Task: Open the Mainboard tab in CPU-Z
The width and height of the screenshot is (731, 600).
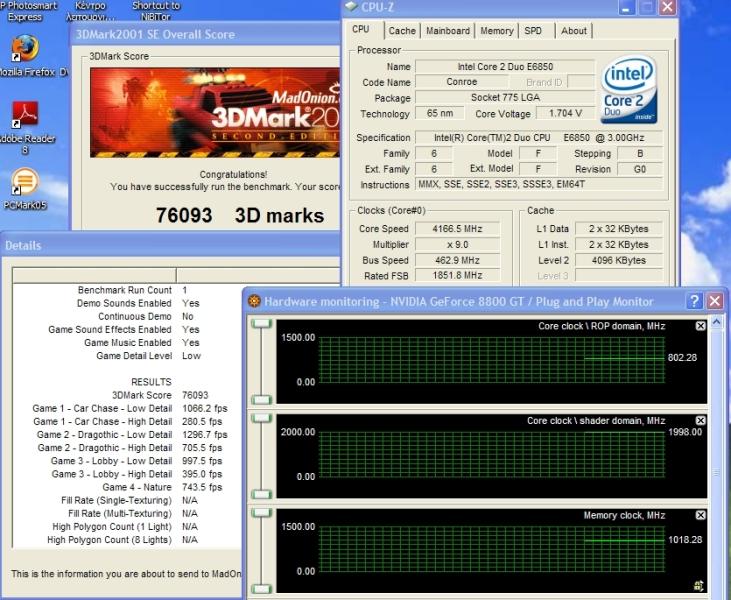Action: pyautogui.click(x=448, y=31)
